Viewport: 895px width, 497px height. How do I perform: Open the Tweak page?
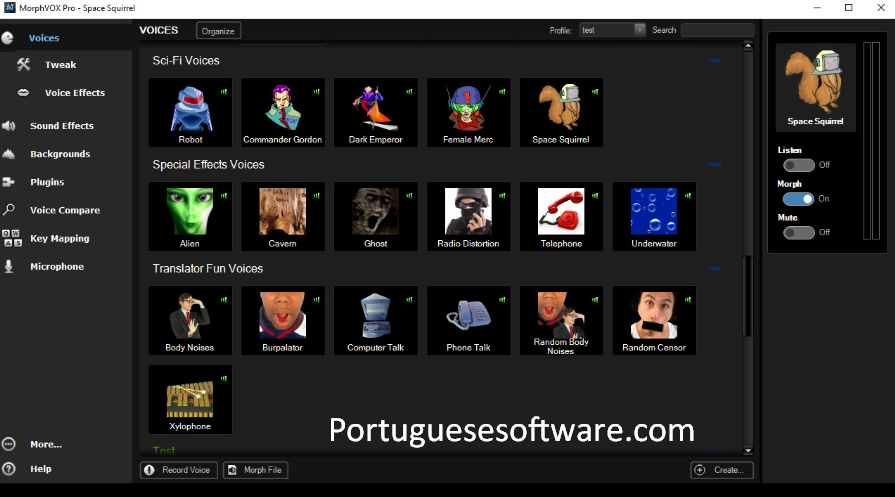coord(61,64)
